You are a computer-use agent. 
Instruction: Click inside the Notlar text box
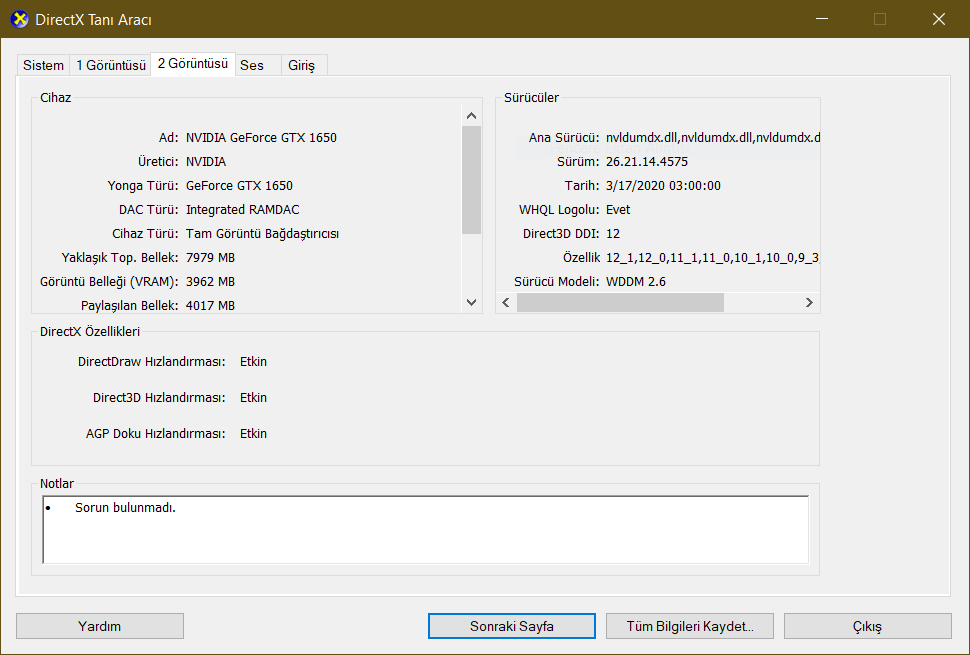coord(426,529)
